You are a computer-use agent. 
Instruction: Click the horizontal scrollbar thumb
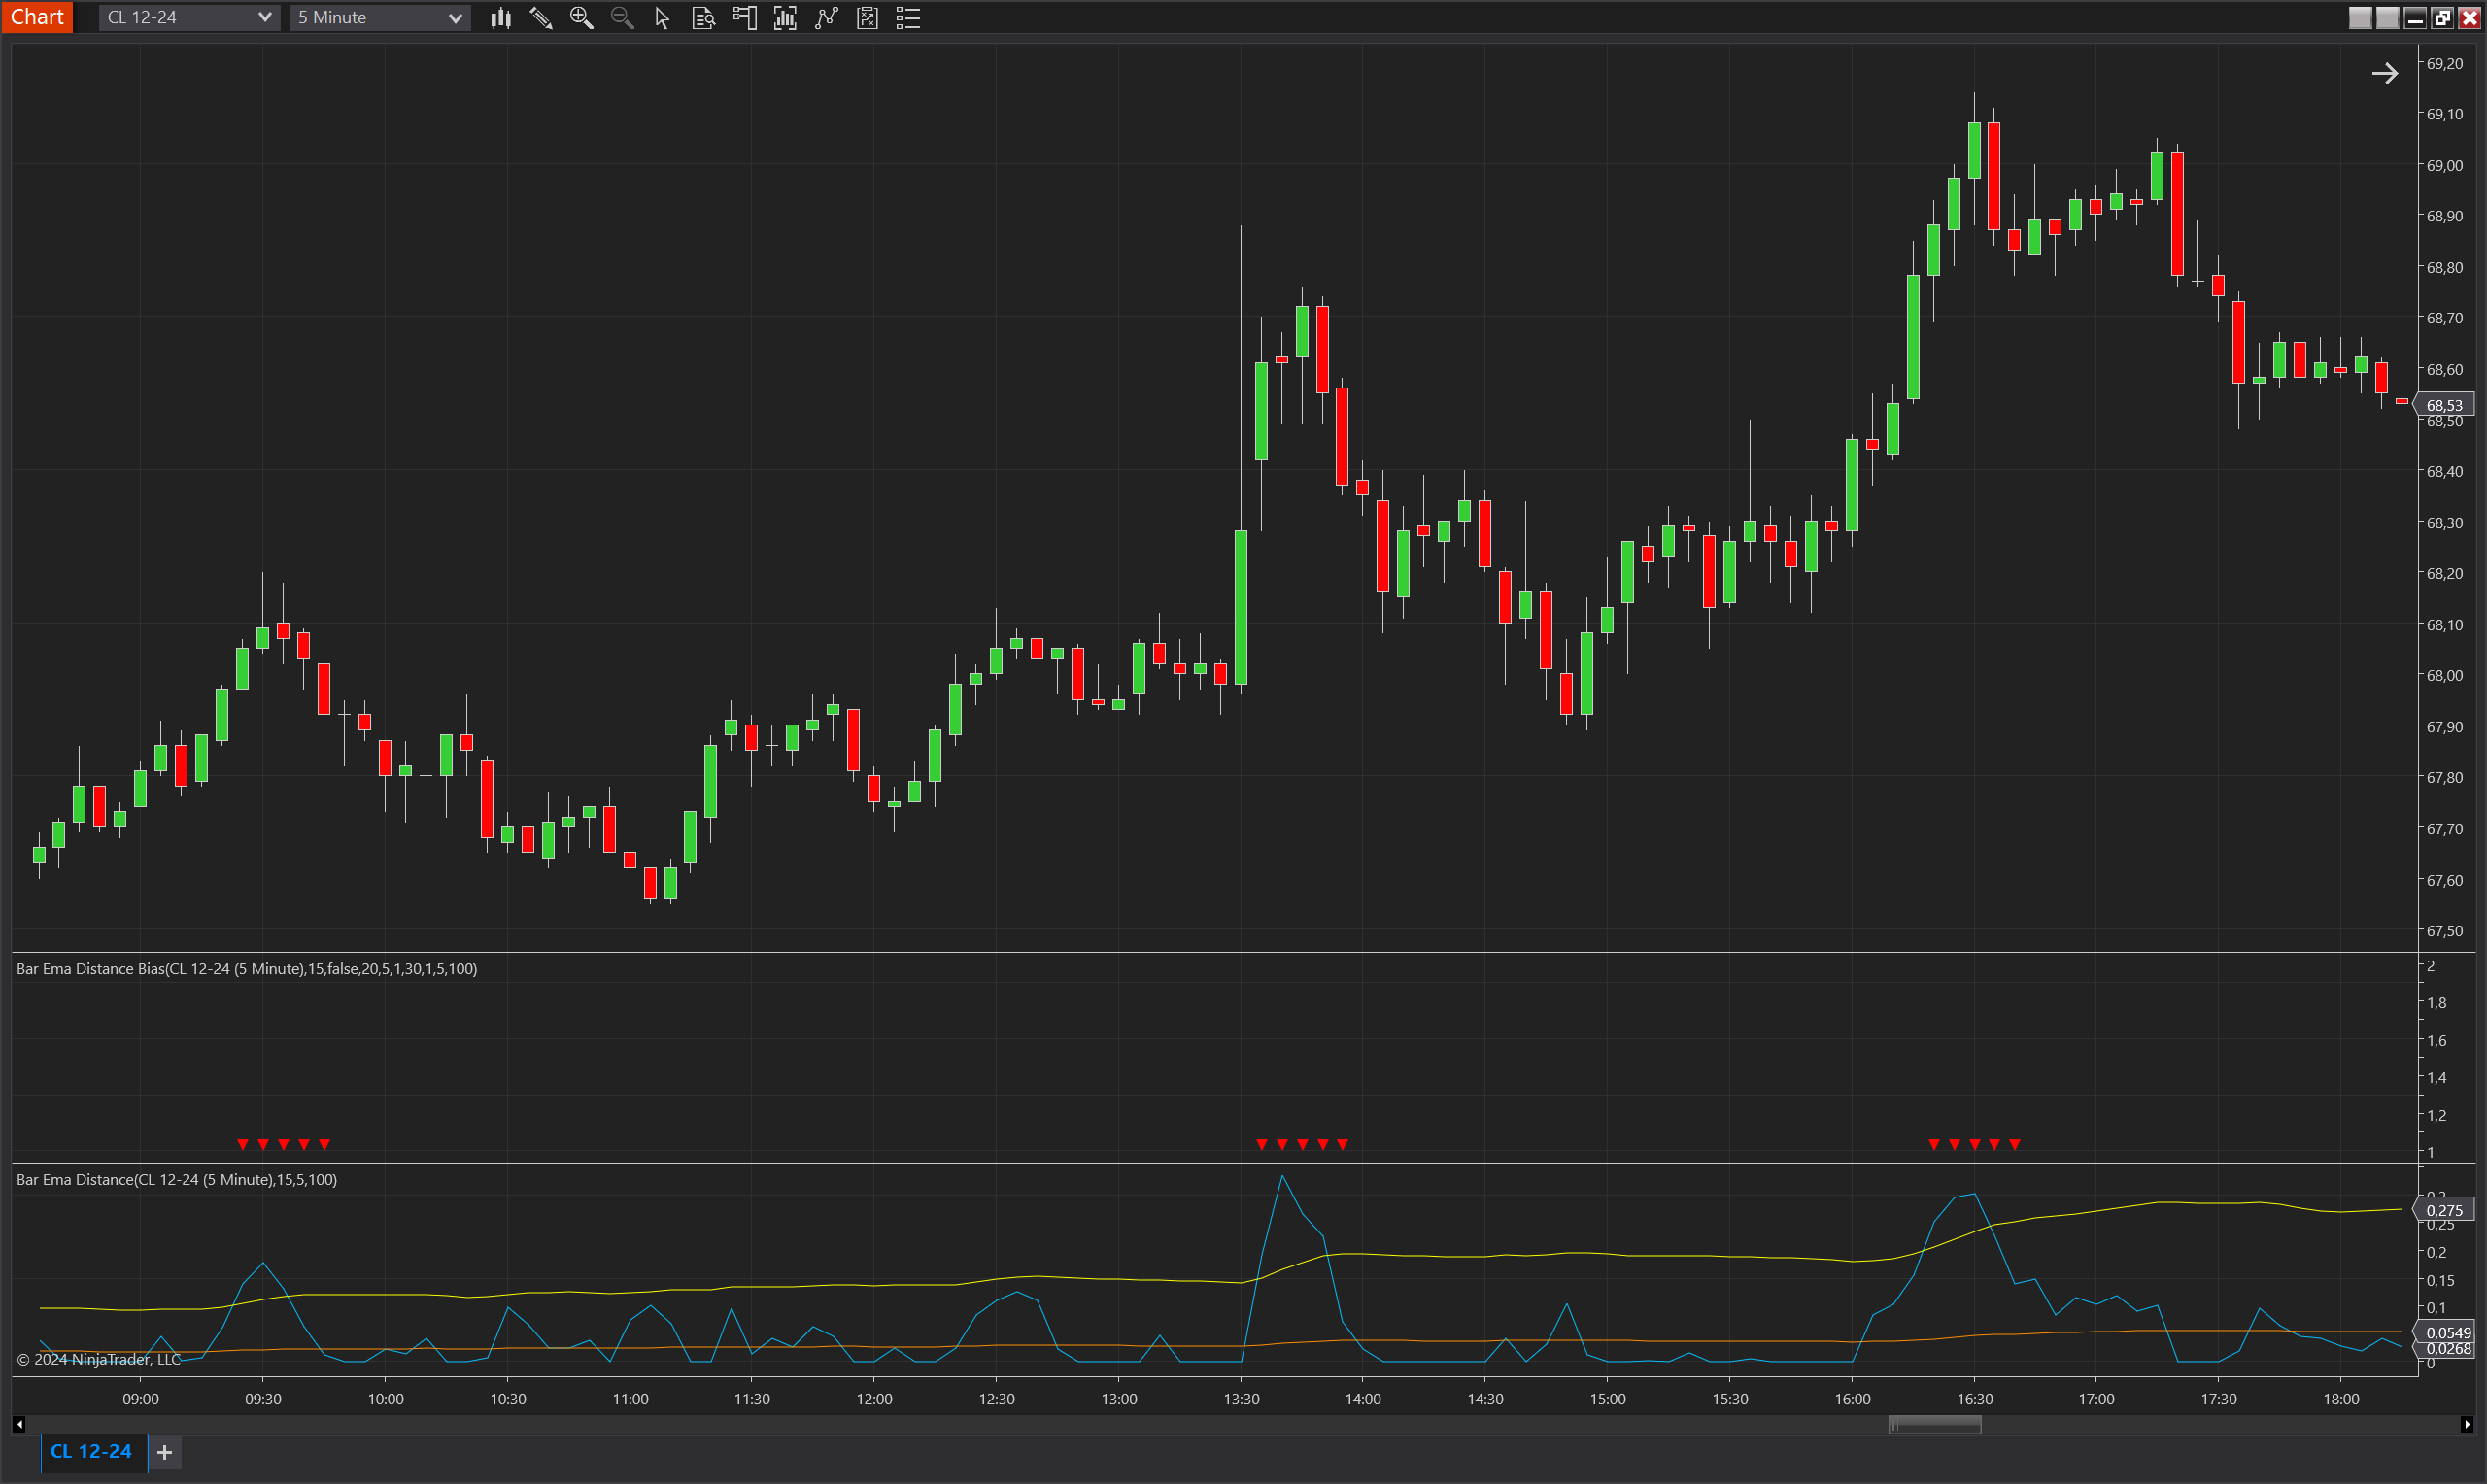click(x=1934, y=1425)
